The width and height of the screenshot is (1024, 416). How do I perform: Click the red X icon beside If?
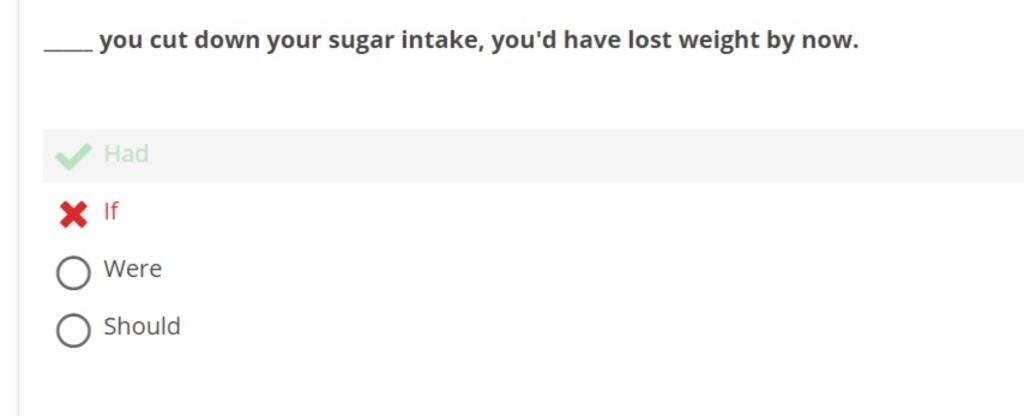click(73, 214)
